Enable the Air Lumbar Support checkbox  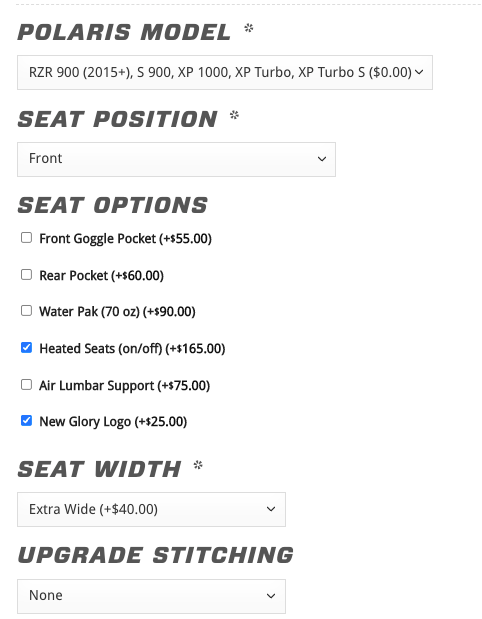point(26,384)
